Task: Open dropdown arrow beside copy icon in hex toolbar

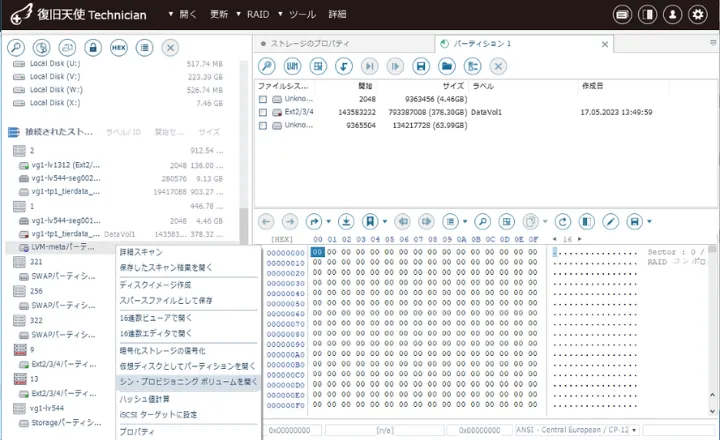Action: tap(545, 222)
